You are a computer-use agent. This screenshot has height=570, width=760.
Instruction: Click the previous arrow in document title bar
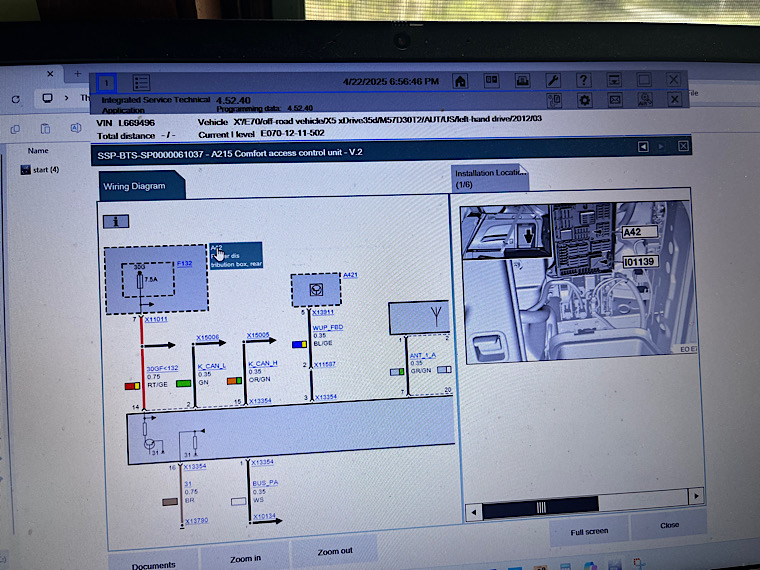click(643, 146)
